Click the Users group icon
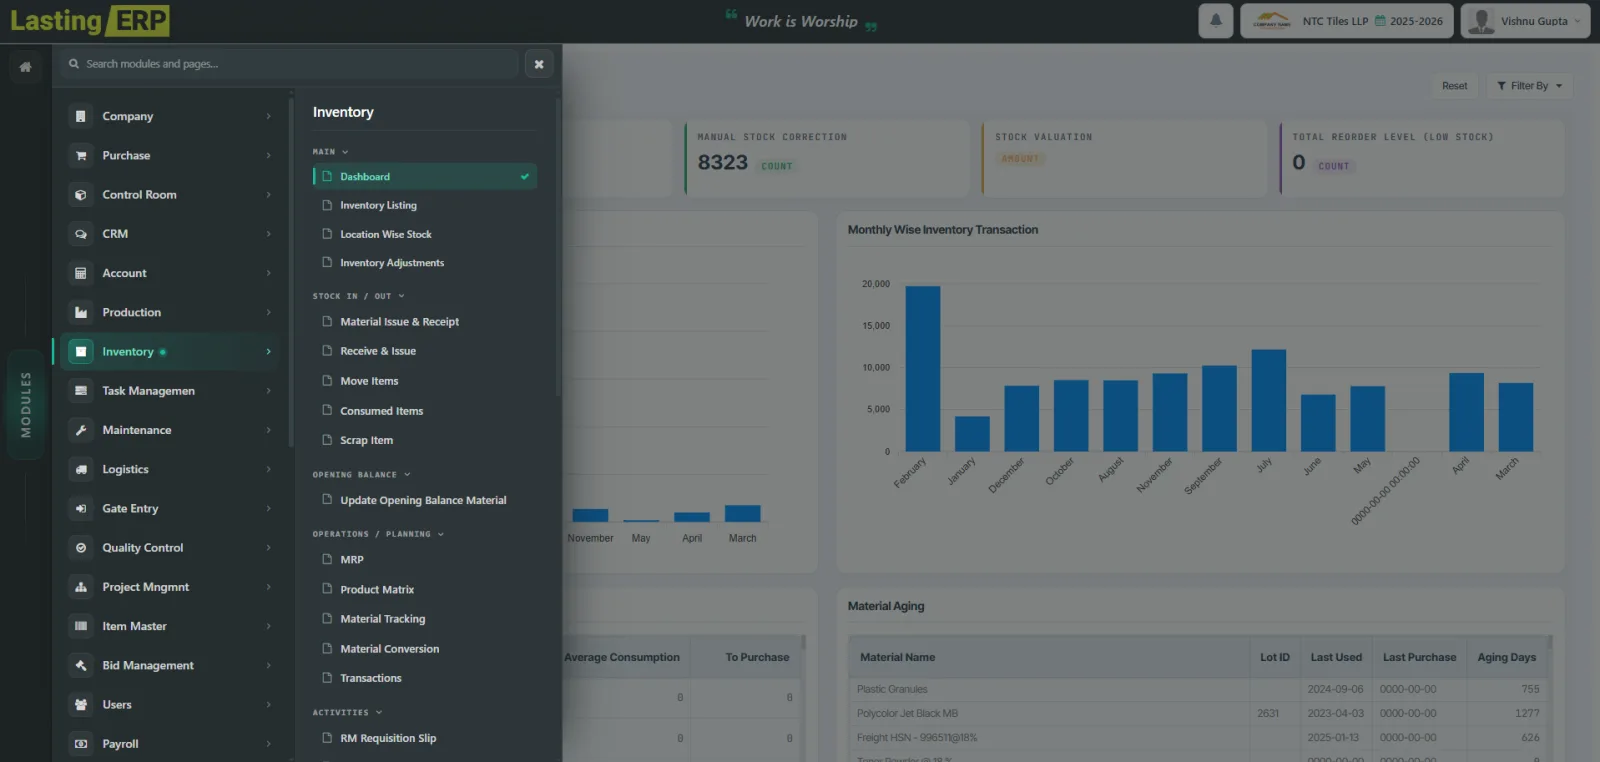 [x=81, y=705]
